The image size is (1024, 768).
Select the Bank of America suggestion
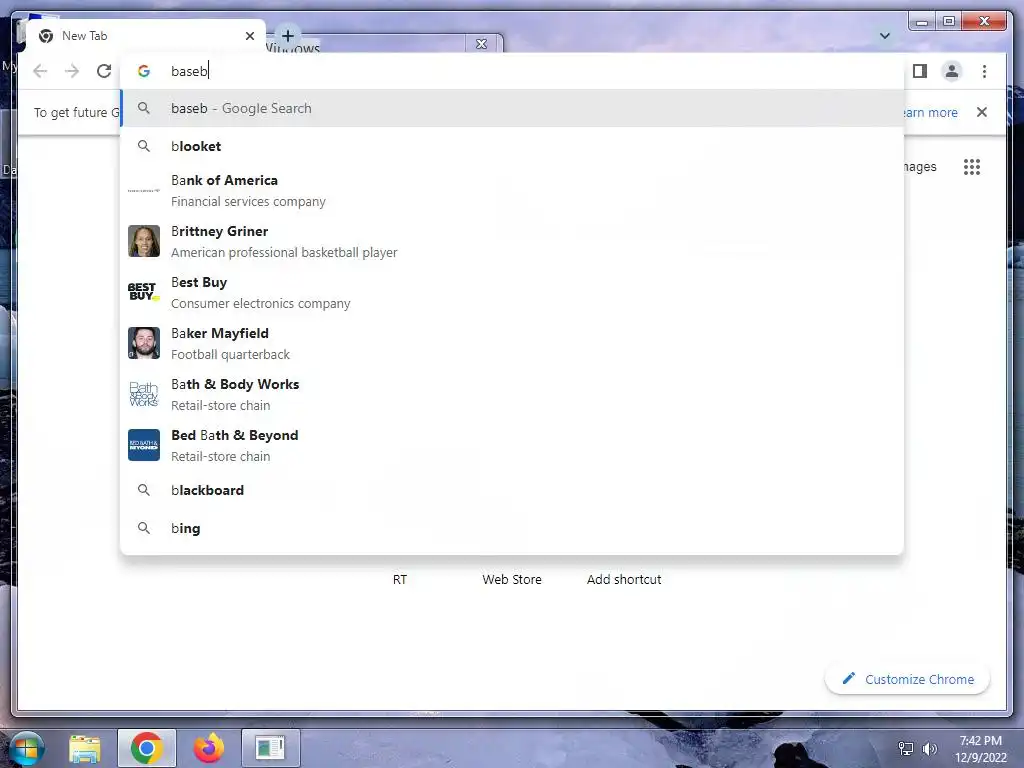point(512,191)
